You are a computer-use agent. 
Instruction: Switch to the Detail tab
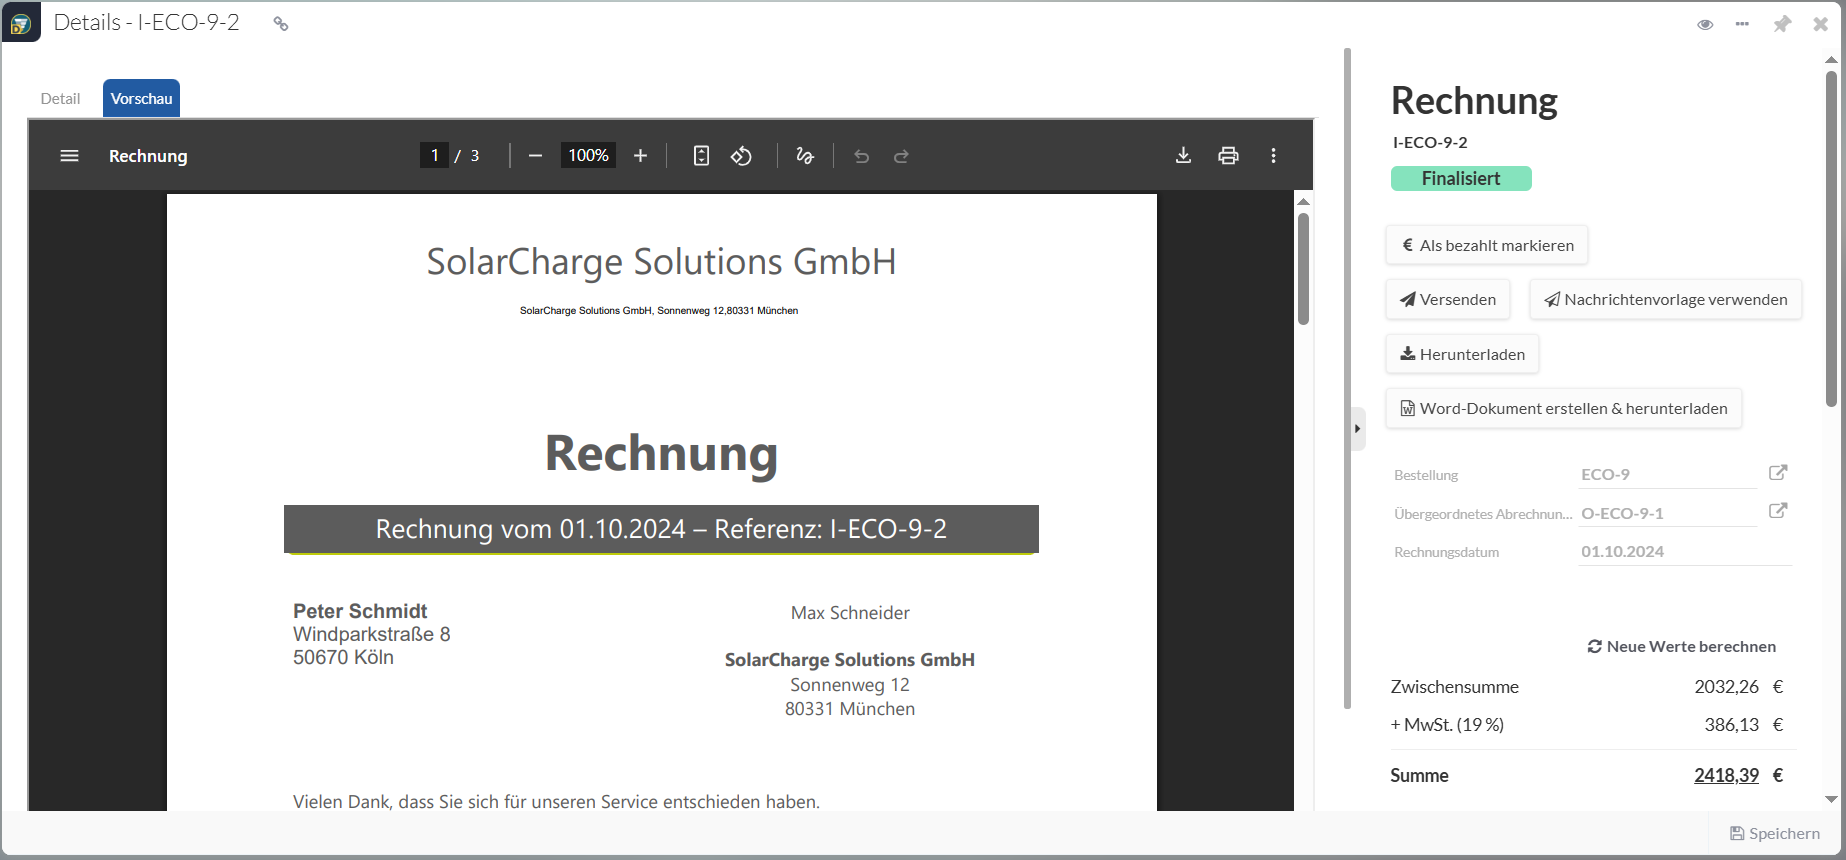60,99
